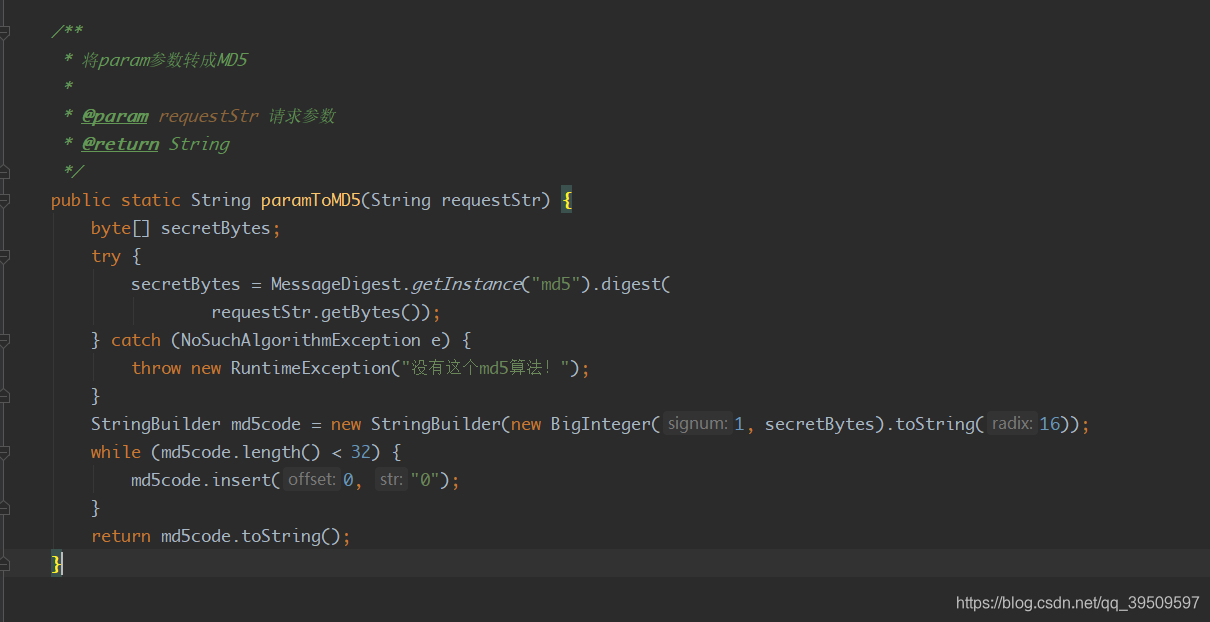The image size is (1210, 622).
Task: Place cursor at highlighted opening brace
Action: pos(567,200)
